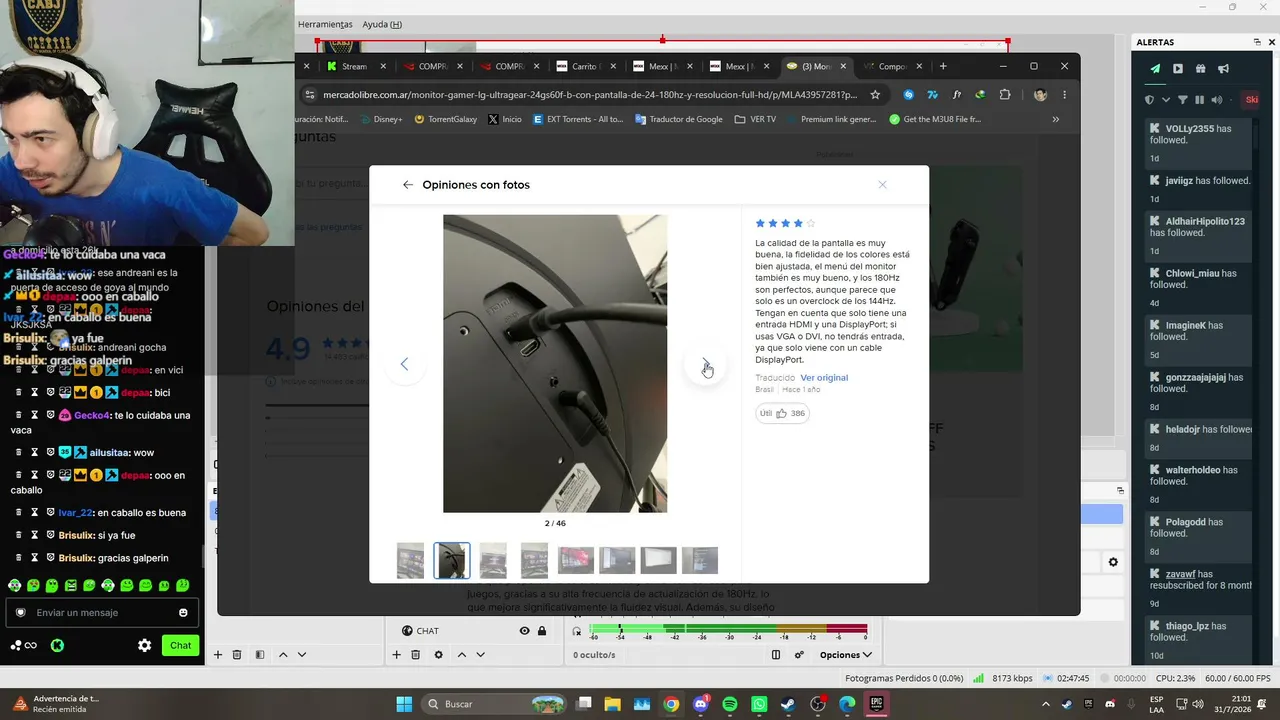Expand the hidden bookmarks chevron
The width and height of the screenshot is (1280, 720).
click(1056, 119)
